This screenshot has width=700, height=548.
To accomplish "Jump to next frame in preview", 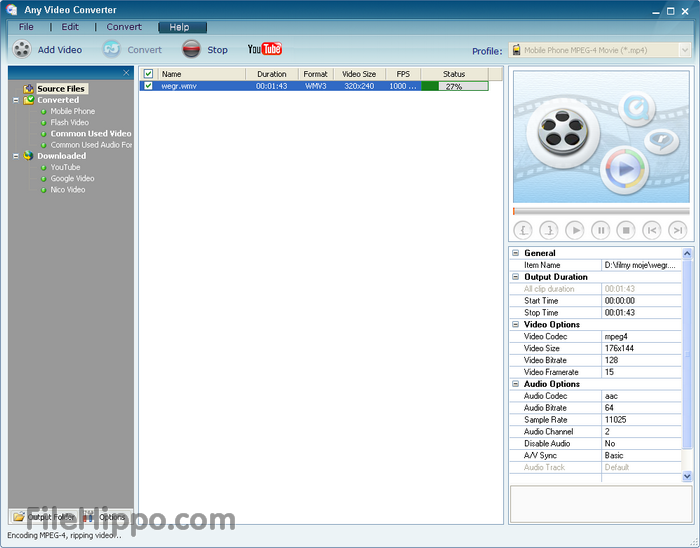I will pyautogui.click(x=678, y=230).
